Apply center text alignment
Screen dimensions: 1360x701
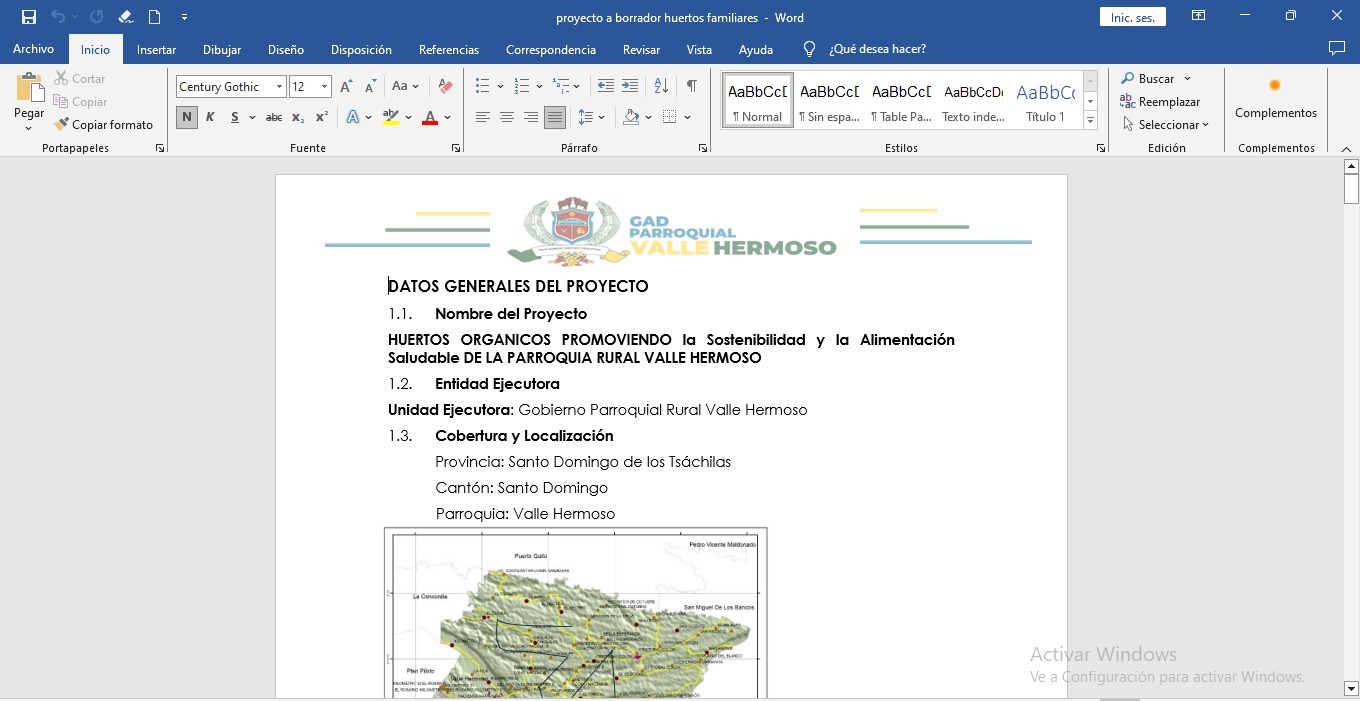(507, 118)
